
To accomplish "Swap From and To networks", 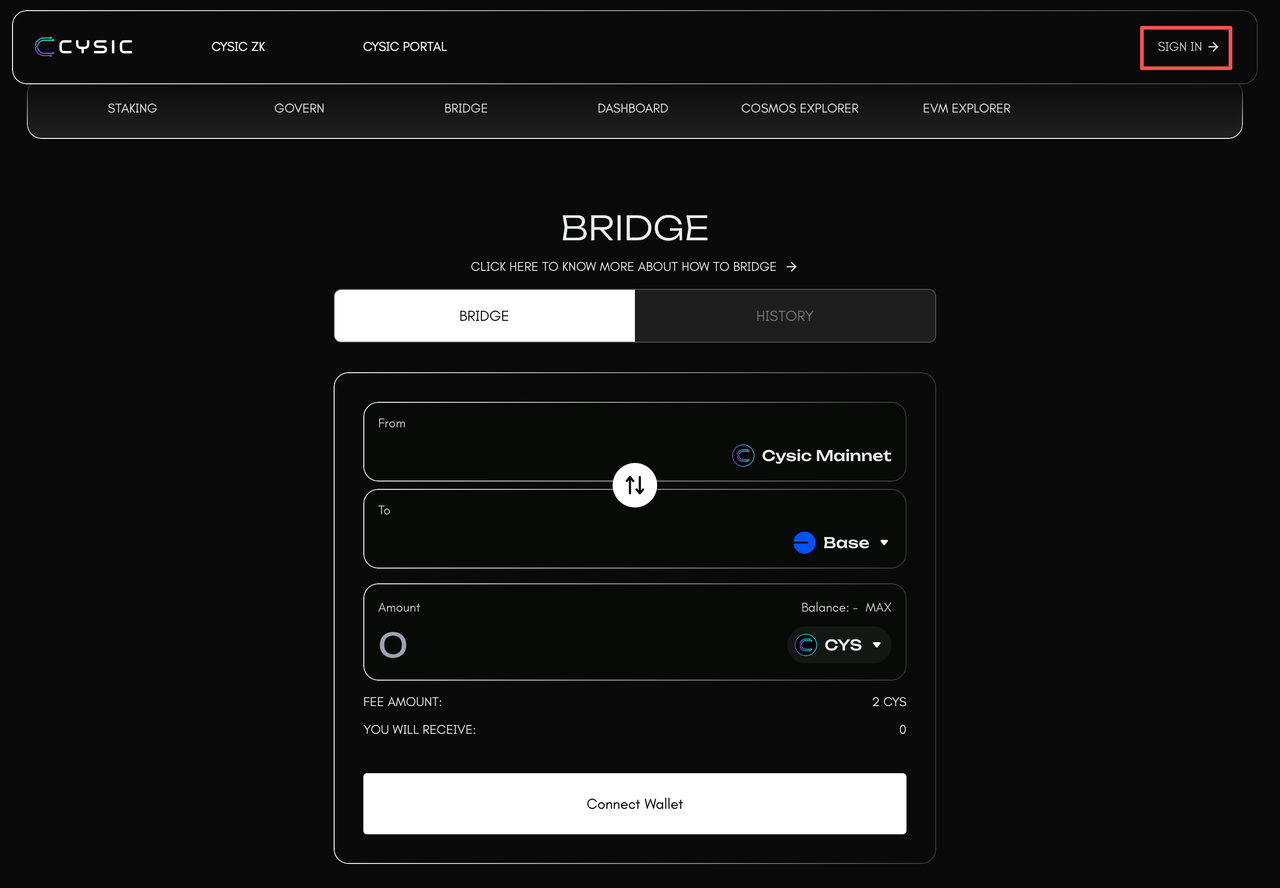I will click(635, 485).
